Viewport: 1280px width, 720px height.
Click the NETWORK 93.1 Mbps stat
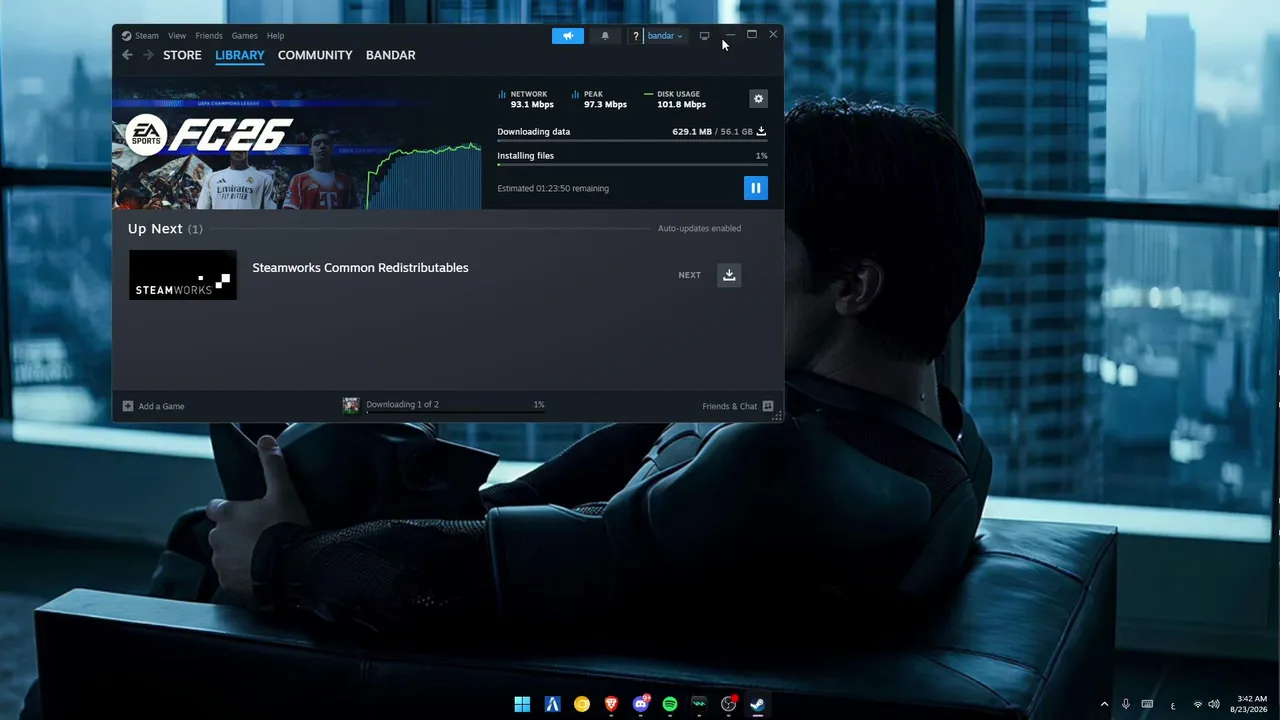(526, 99)
